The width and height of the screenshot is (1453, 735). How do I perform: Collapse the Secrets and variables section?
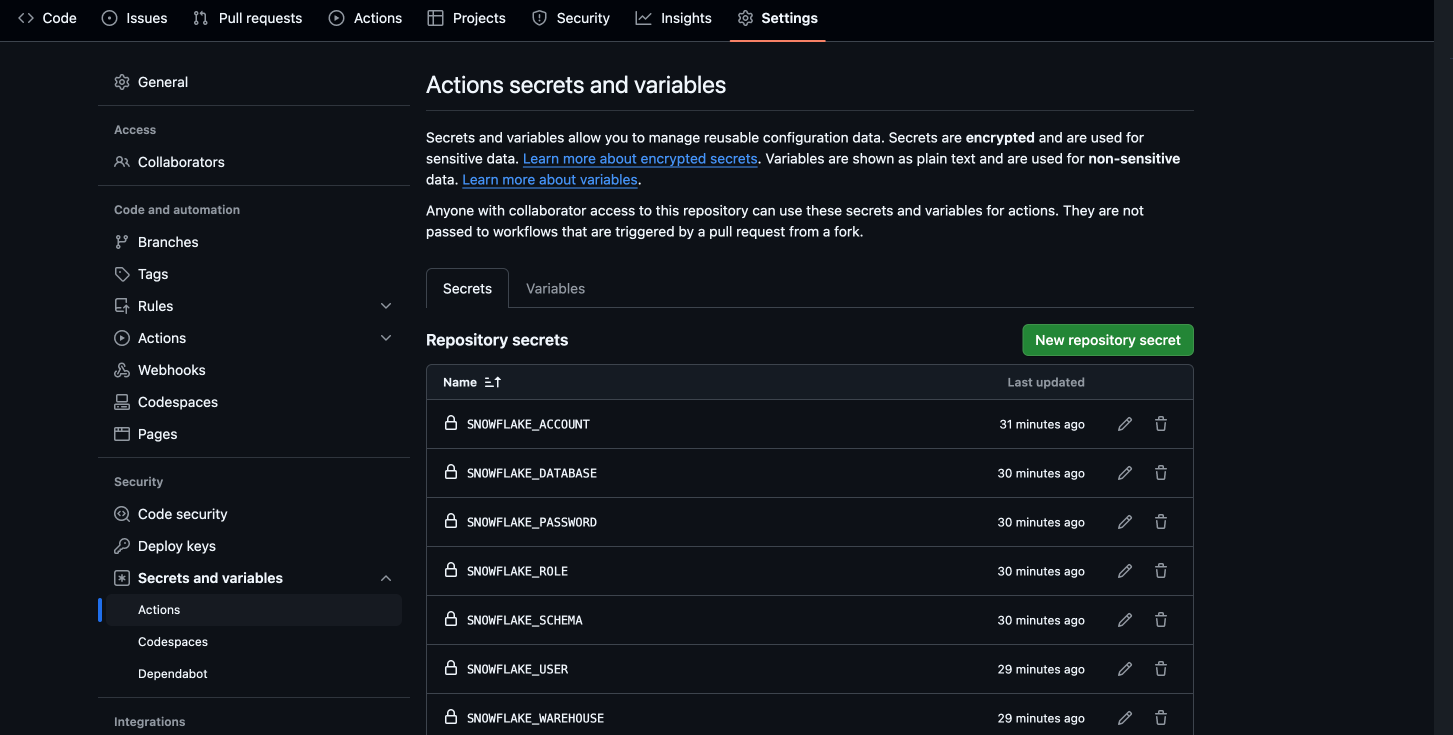point(386,577)
